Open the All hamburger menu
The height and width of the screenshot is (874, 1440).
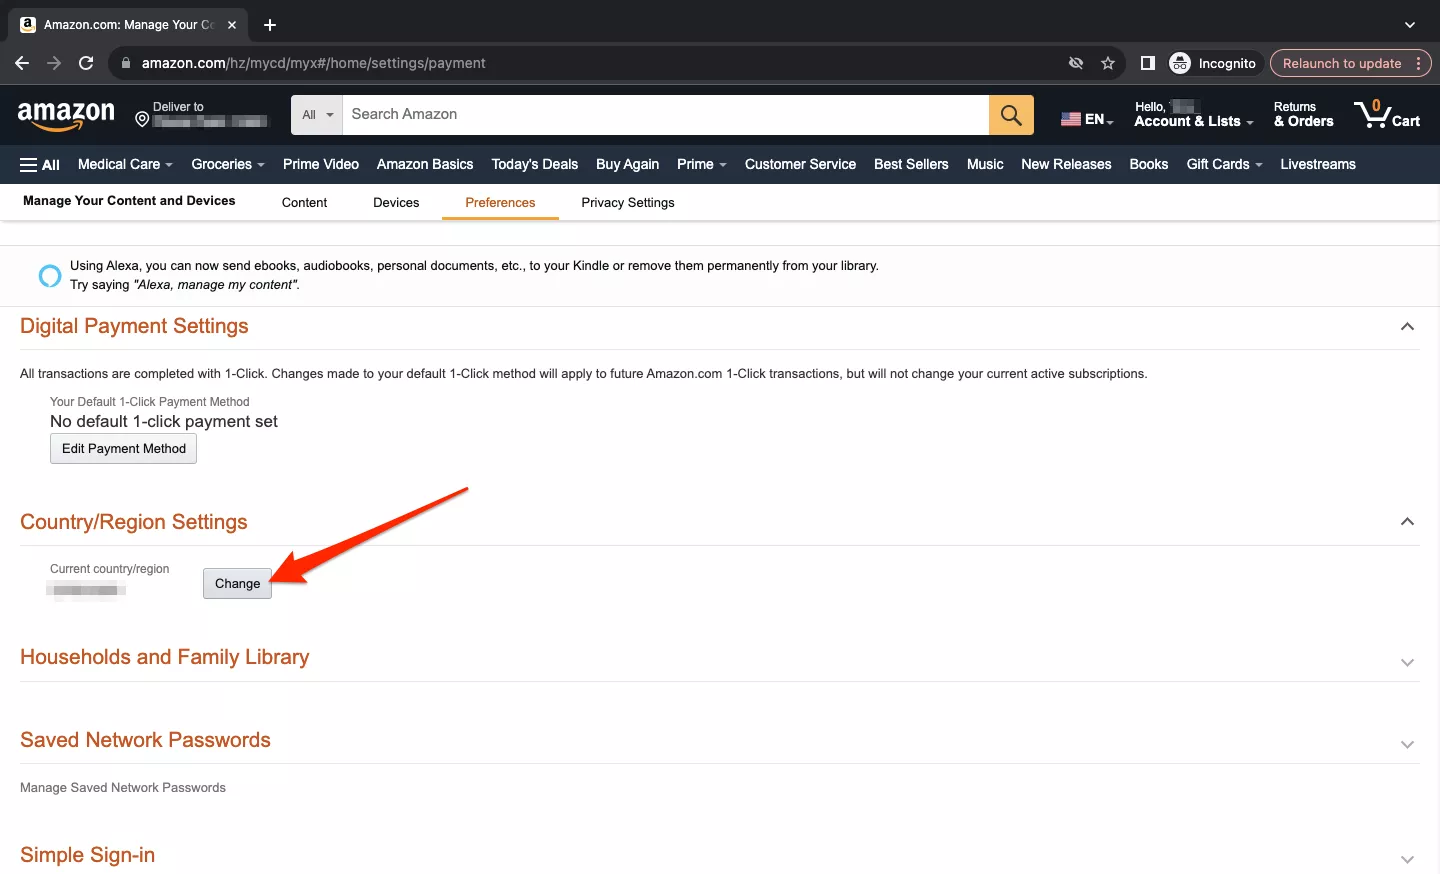coord(40,165)
